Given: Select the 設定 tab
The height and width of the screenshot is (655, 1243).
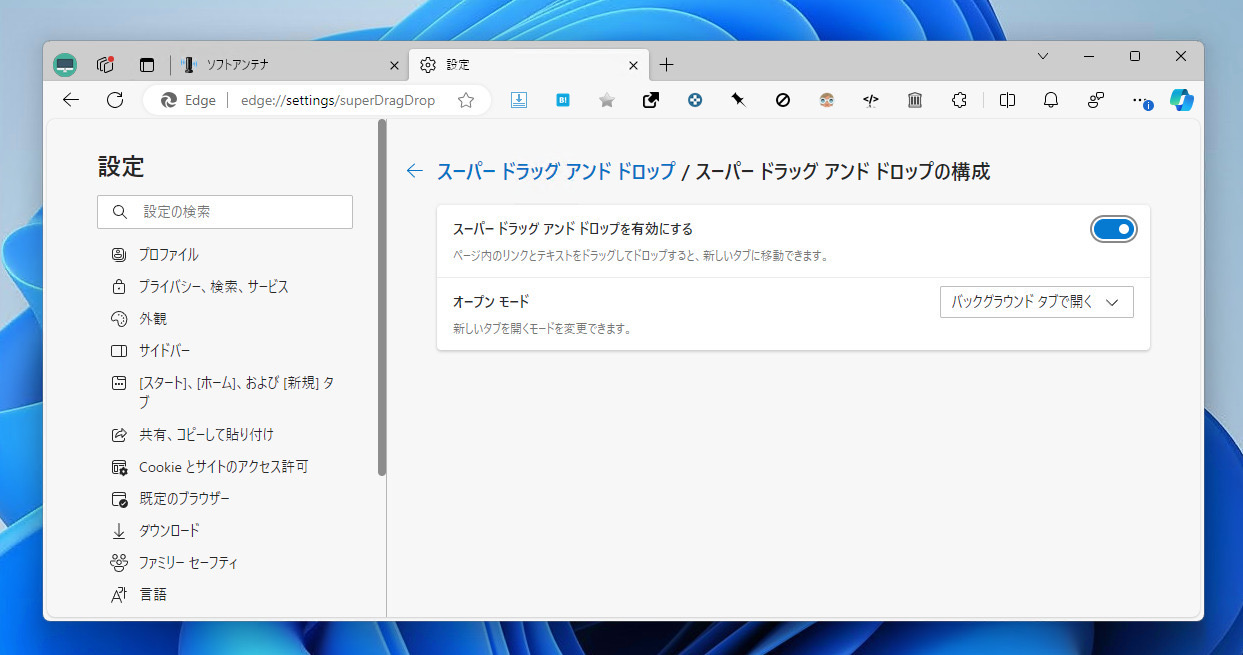Looking at the screenshot, I should [x=520, y=64].
